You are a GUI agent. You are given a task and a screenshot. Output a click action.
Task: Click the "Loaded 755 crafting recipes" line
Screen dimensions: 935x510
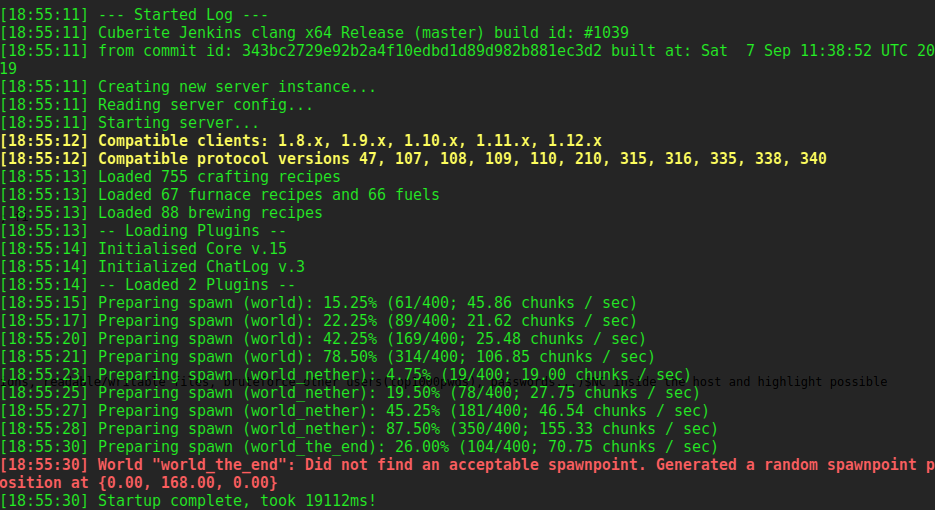[x=219, y=177]
